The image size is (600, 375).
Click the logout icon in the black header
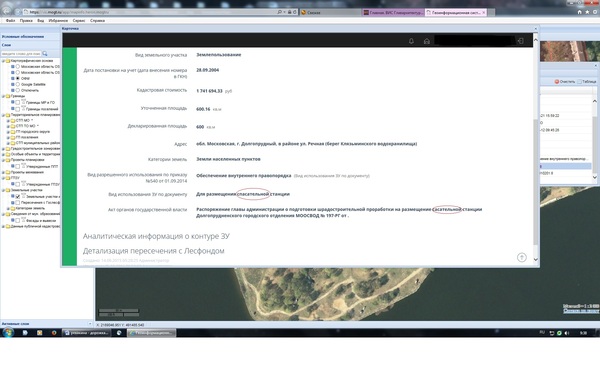pyautogui.click(x=521, y=41)
